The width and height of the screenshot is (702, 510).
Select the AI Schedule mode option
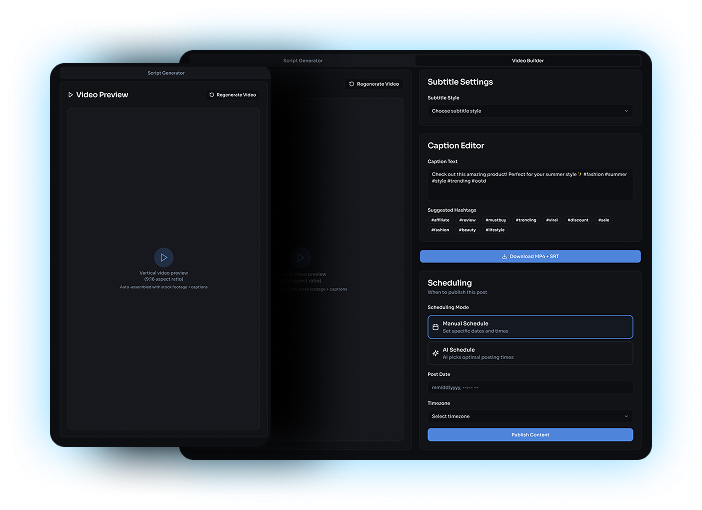tap(530, 353)
